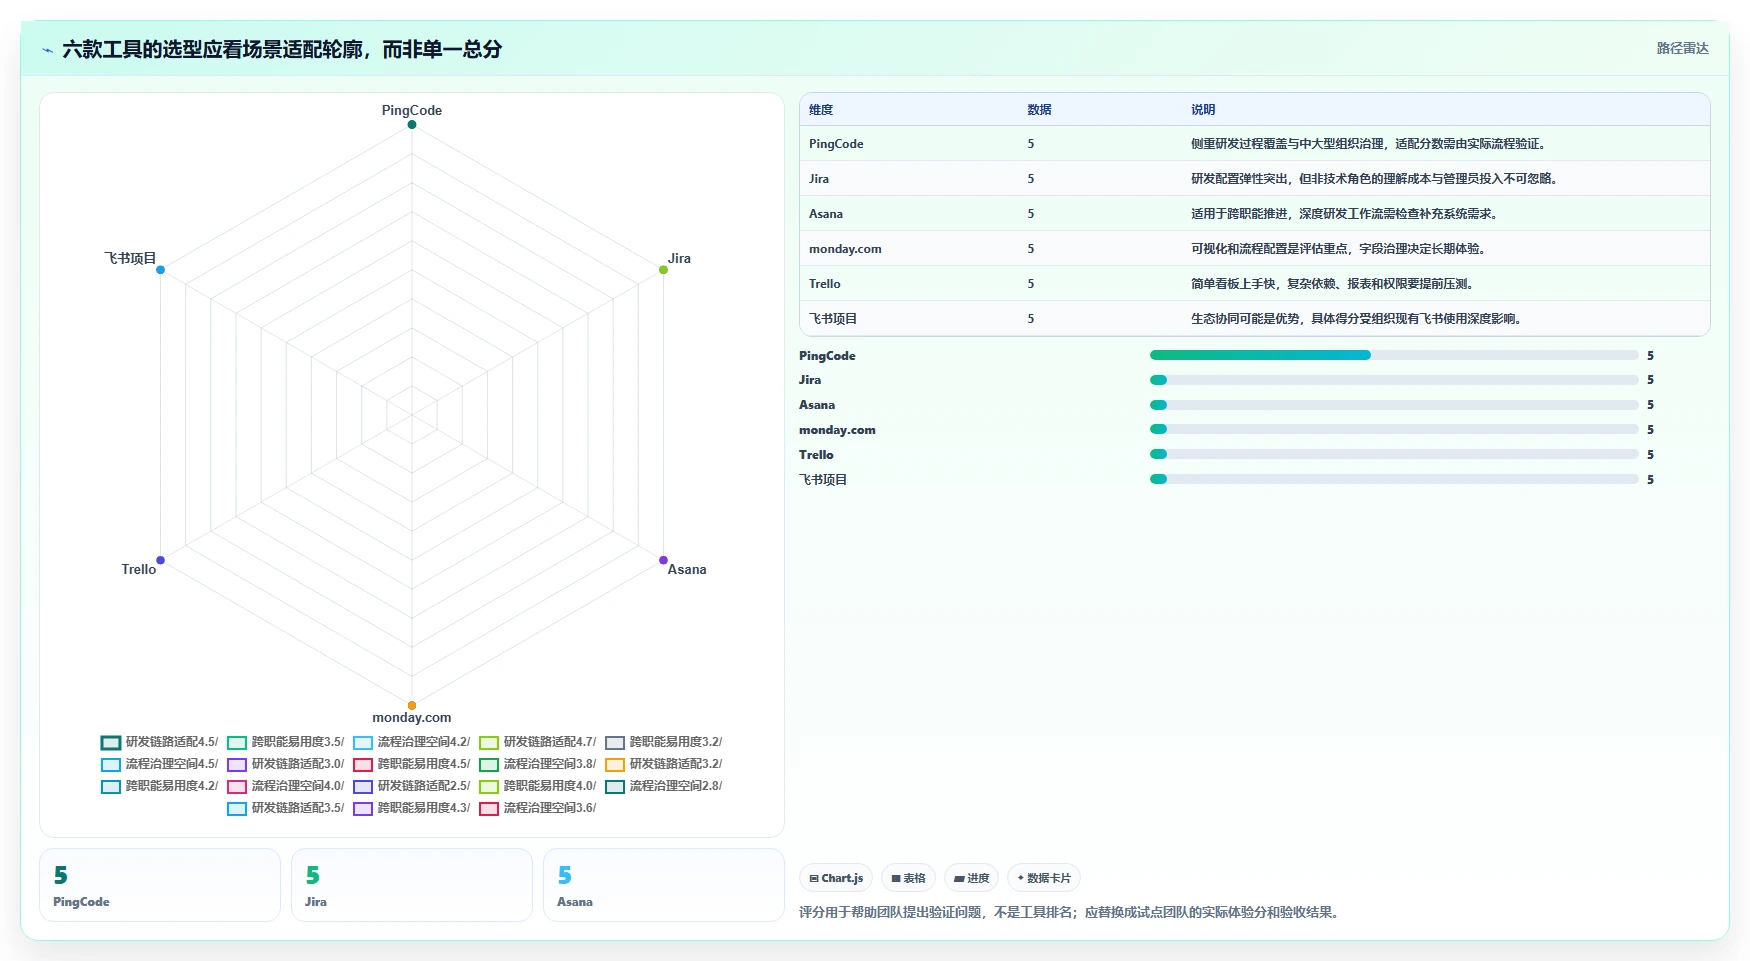Hide legend series 流程治理空间2.8/
Screen dimensions: 1750x961
point(663,786)
